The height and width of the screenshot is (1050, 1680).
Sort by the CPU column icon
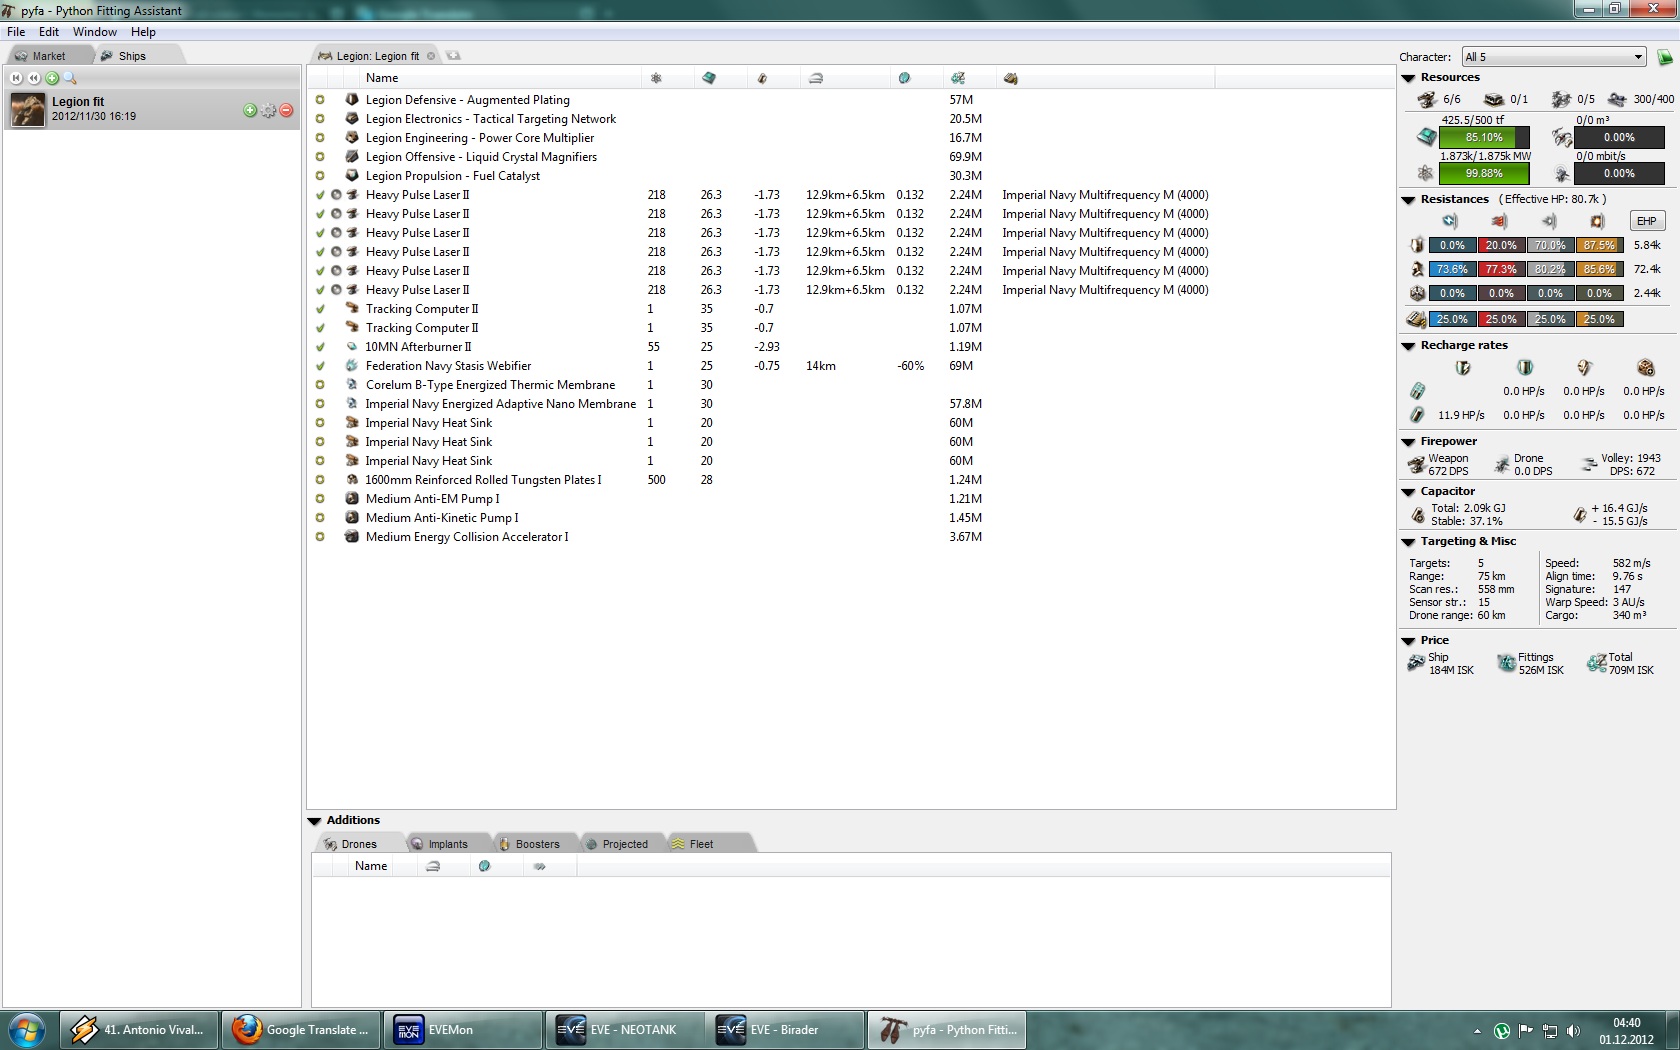pos(709,78)
